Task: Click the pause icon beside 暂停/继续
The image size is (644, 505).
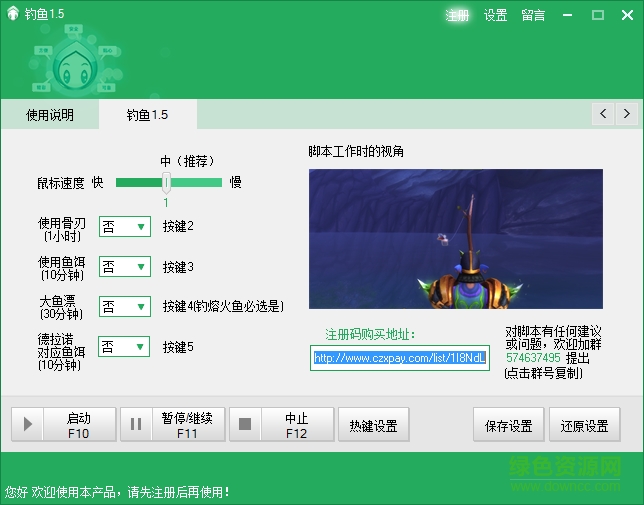Action: (136, 425)
